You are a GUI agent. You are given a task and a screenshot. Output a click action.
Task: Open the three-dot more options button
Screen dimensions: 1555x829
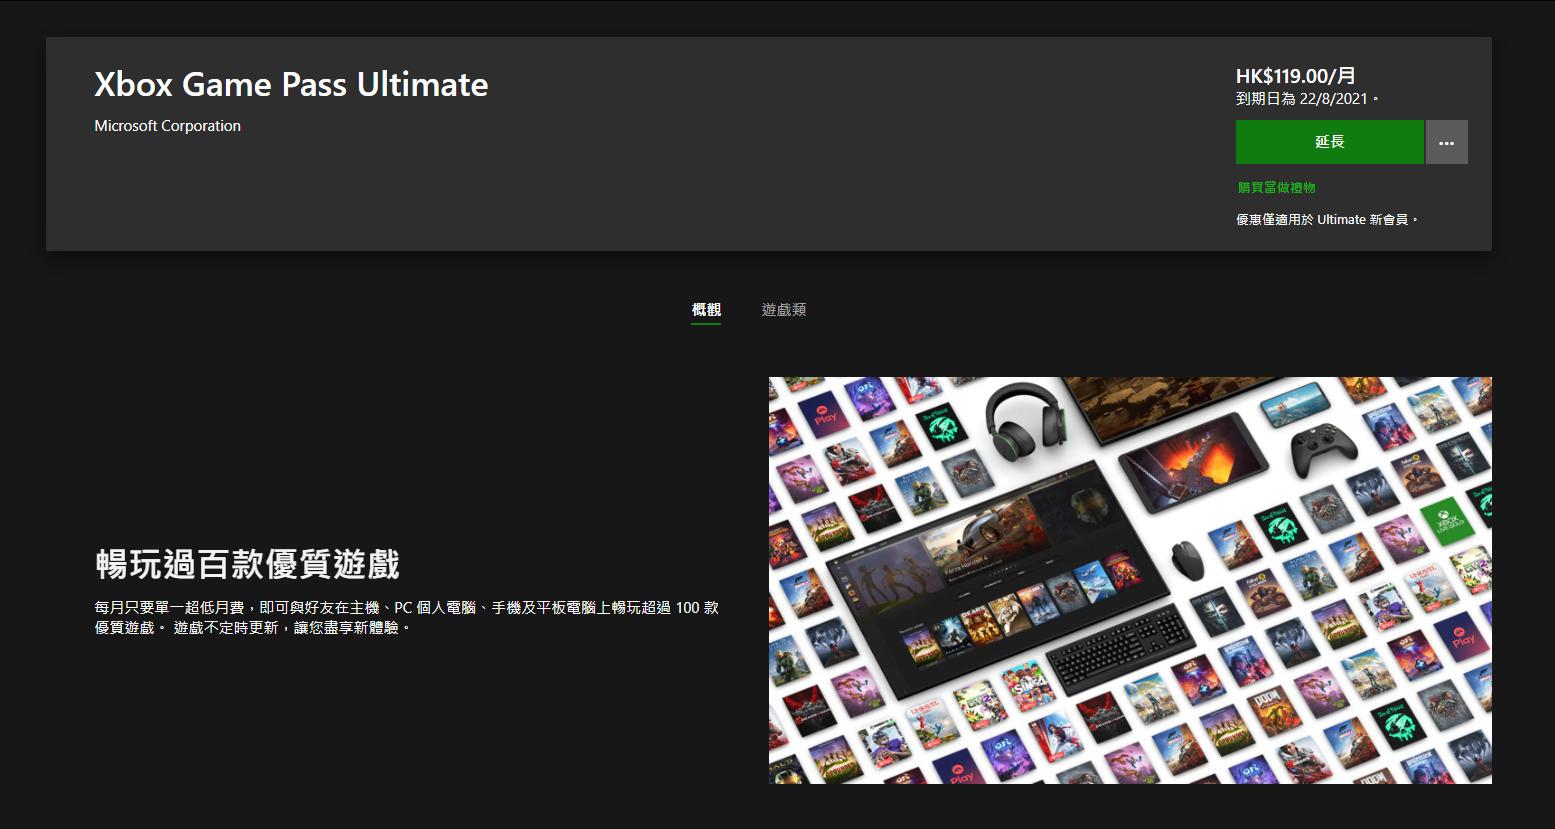(1446, 142)
